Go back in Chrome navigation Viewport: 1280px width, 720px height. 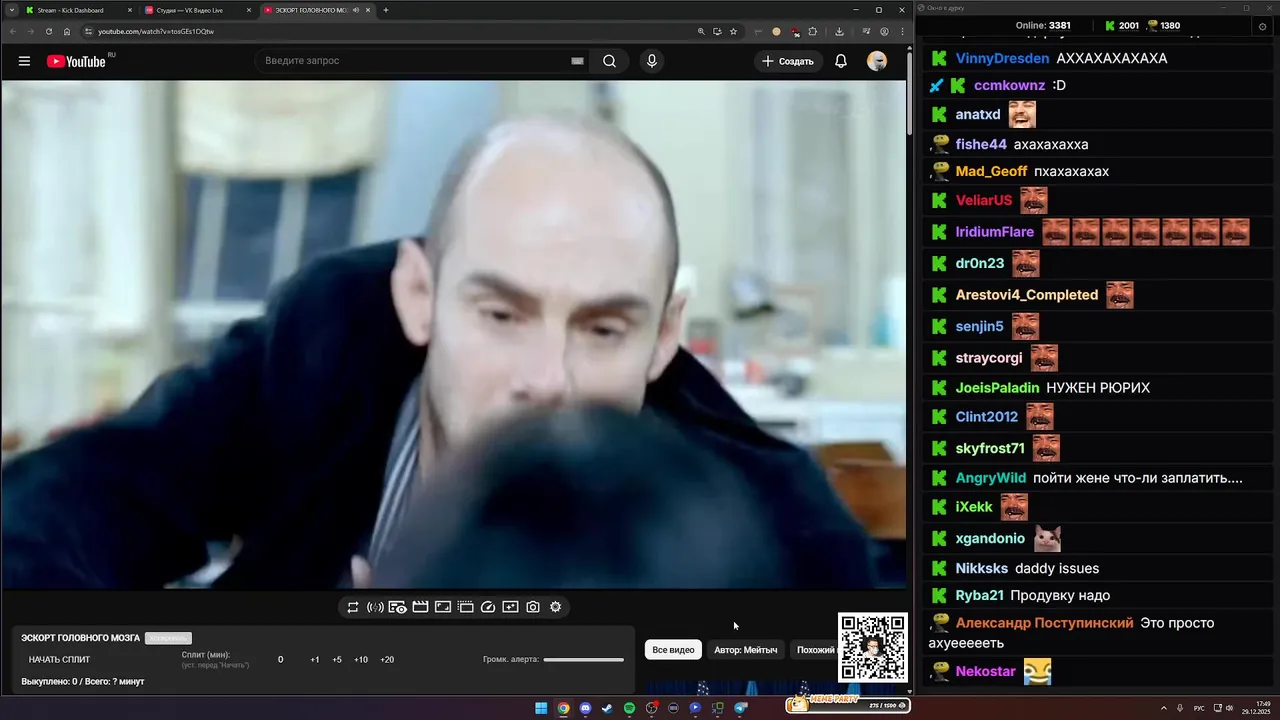13,31
